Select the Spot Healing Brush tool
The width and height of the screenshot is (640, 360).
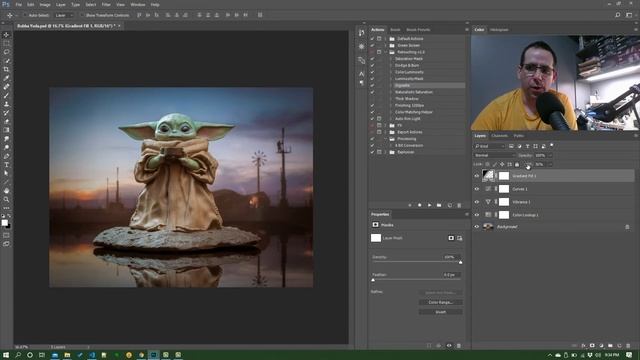pos(6,87)
